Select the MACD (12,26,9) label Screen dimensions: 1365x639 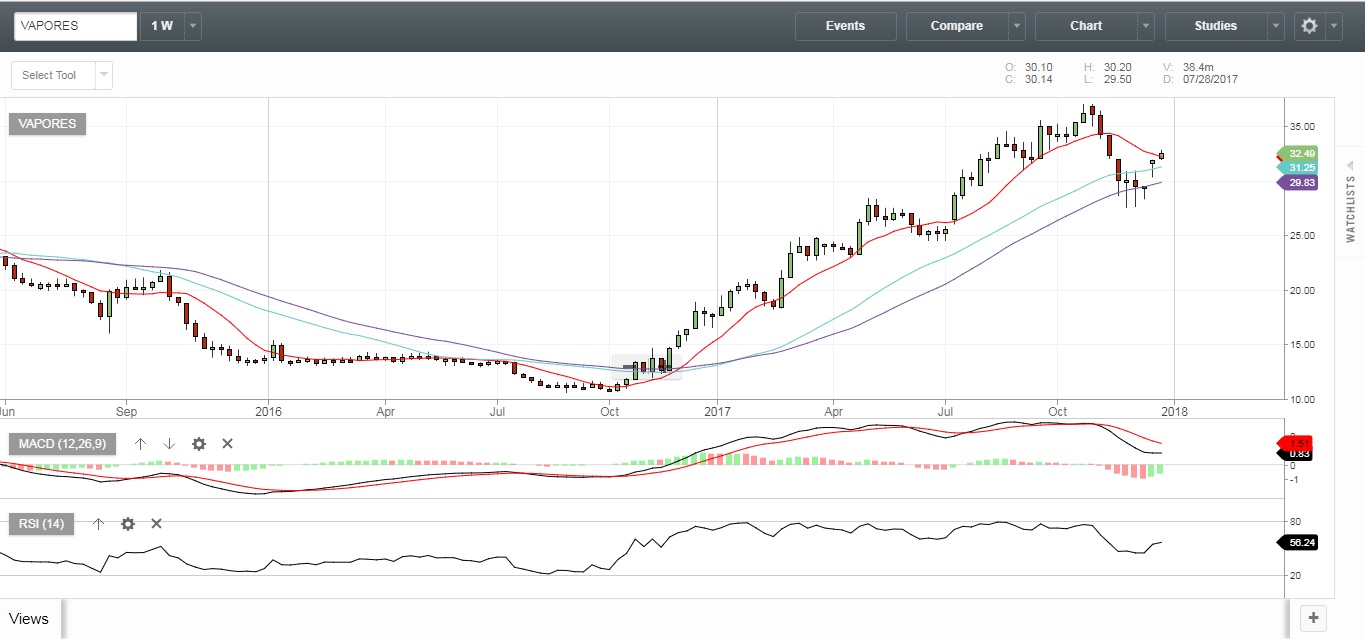[62, 444]
